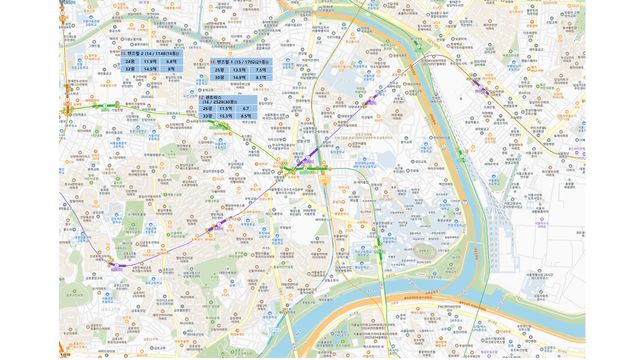Click the 6.8억 cell in 텐즈힐 2 table
Image resolution: width=640 pixels, height=360 pixels.
pyautogui.click(x=171, y=61)
